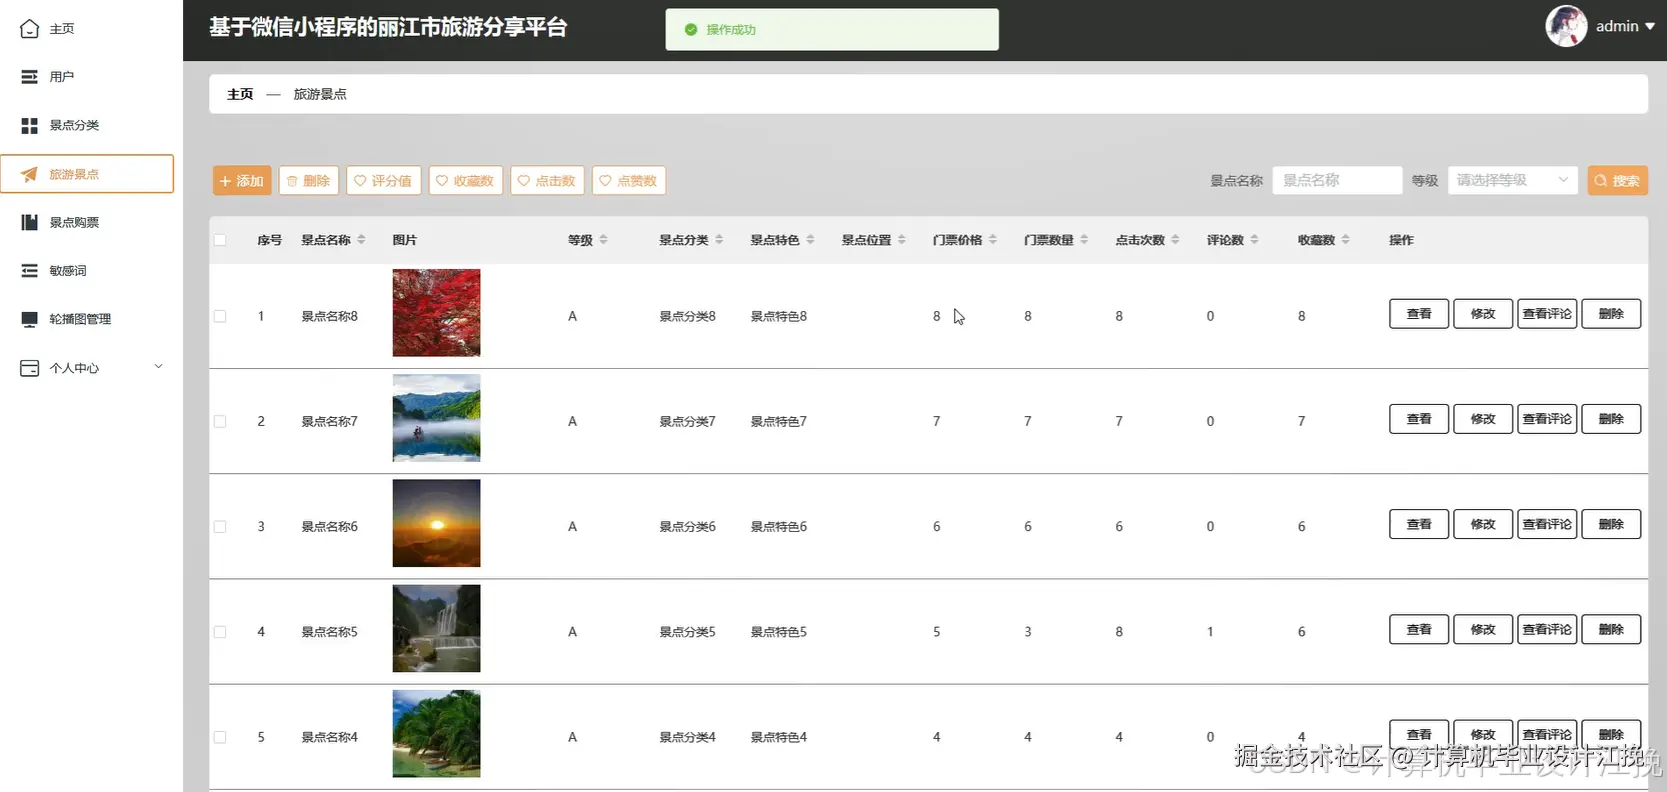Image resolution: width=1667 pixels, height=792 pixels.
Task: Sort table by 景点分类 column arrows
Action: (x=719, y=240)
